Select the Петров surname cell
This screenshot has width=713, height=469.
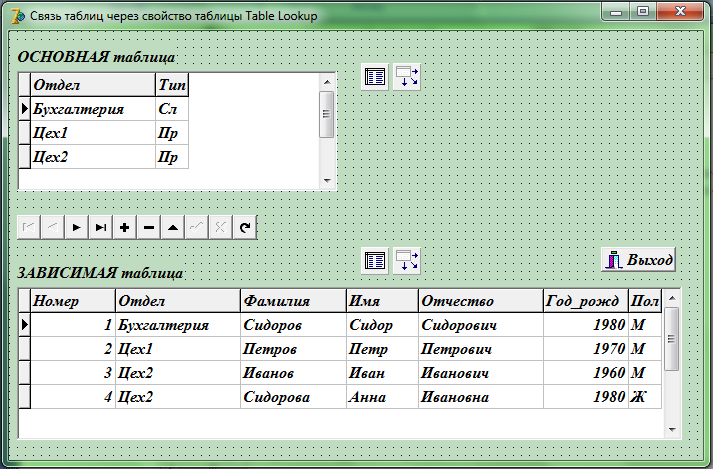[x=293, y=349]
